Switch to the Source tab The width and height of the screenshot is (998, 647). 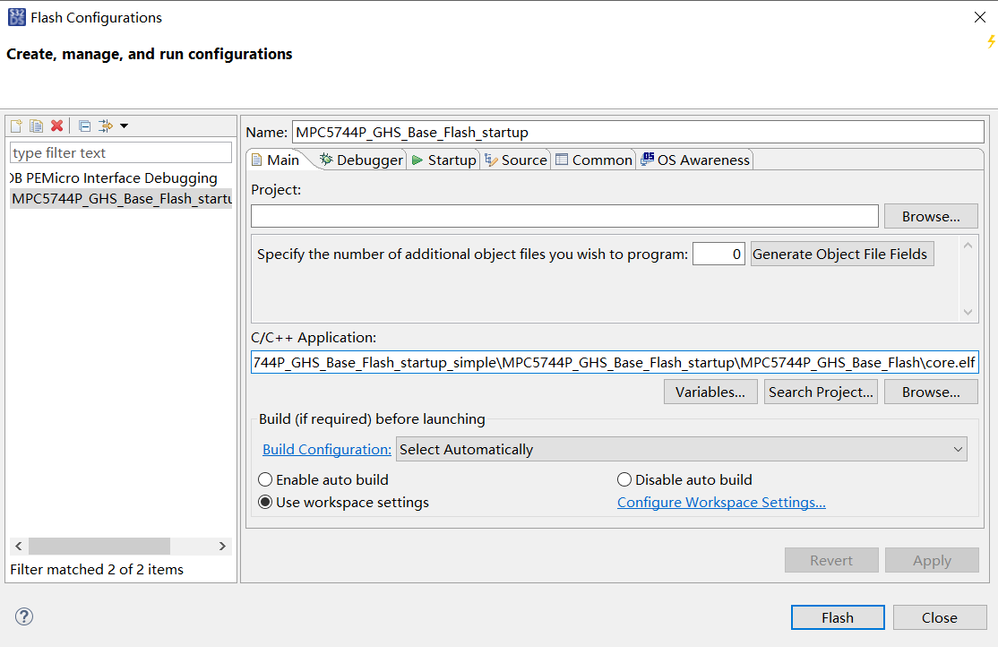pos(516,160)
